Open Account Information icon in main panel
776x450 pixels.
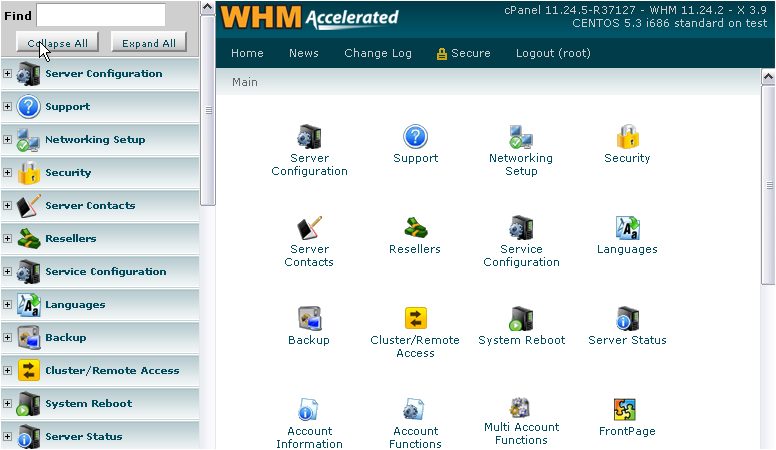[x=308, y=409]
